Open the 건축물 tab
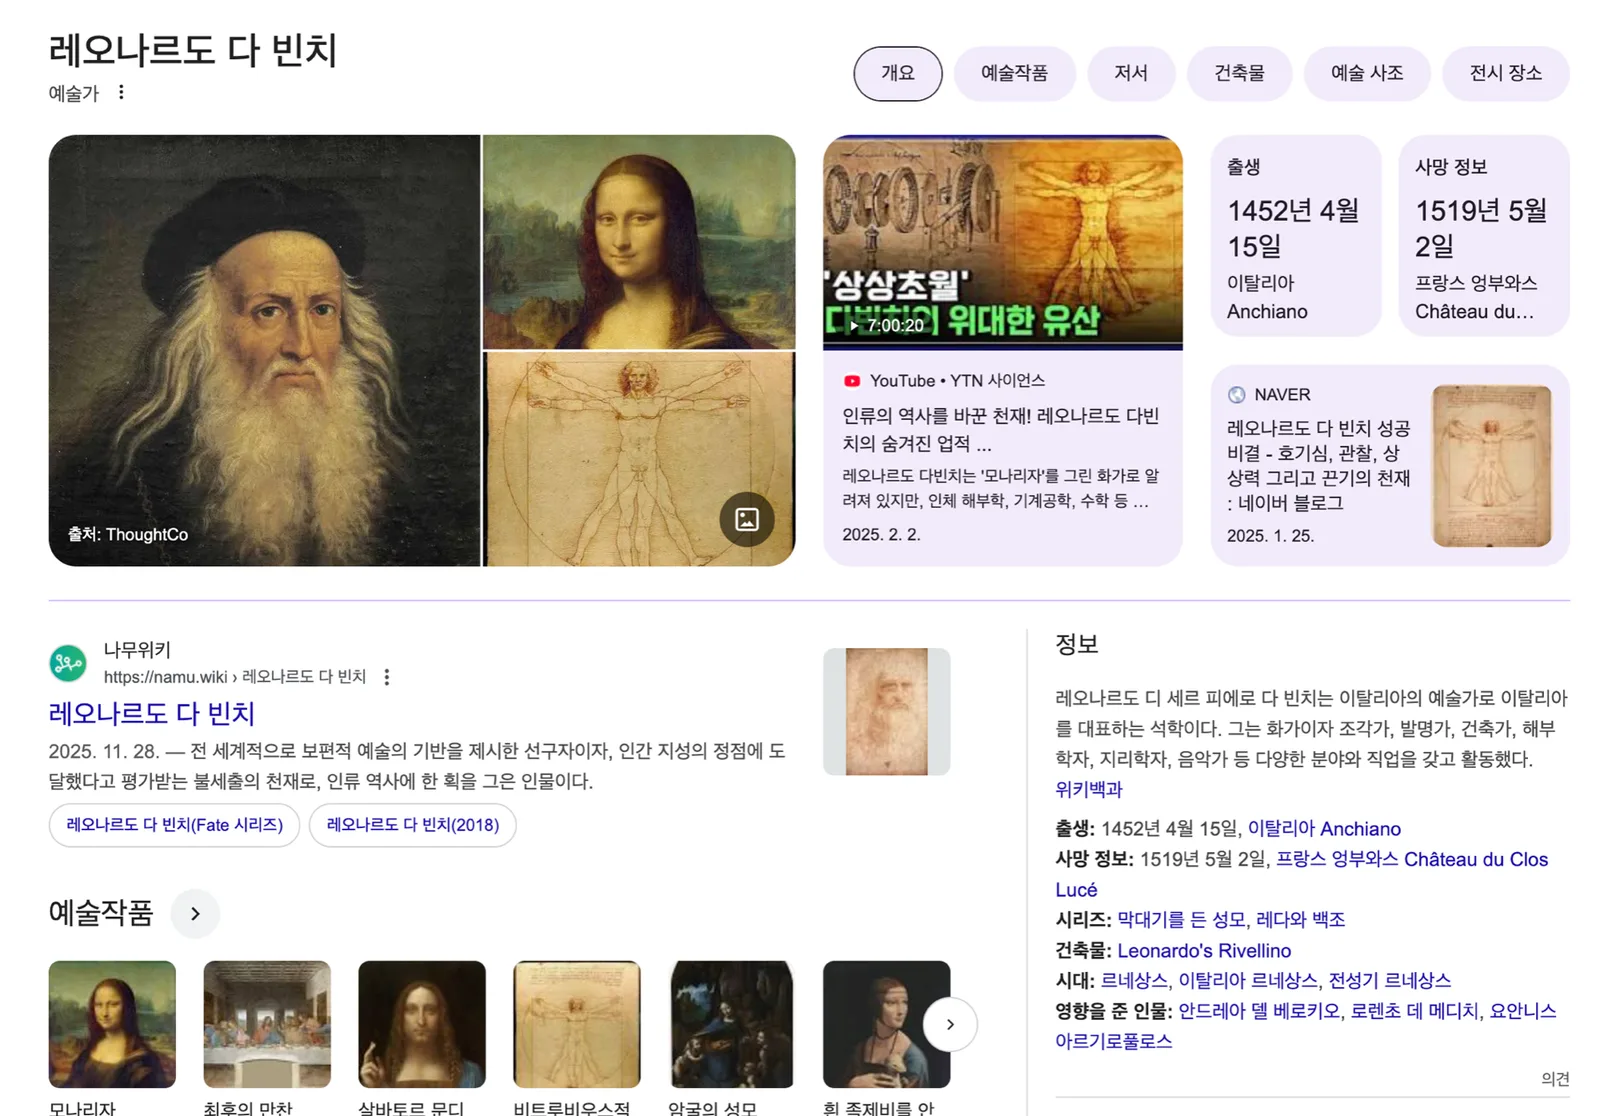1600x1116 pixels. [1239, 73]
